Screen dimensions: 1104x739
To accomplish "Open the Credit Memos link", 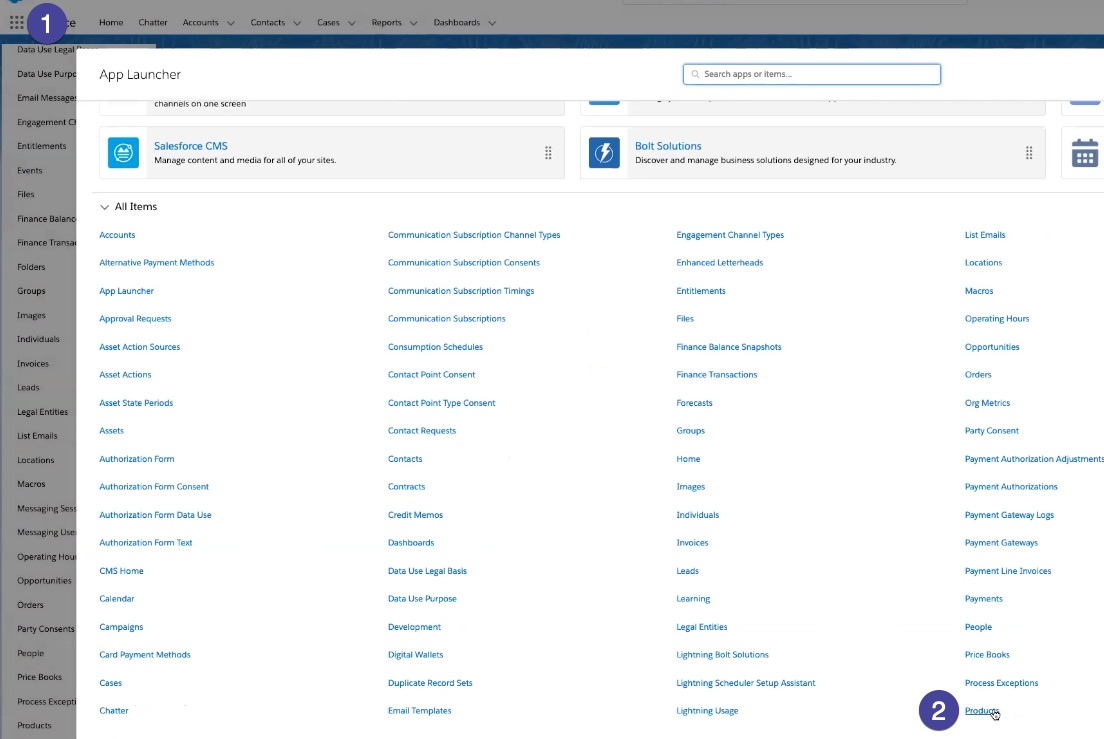I will (x=415, y=515).
